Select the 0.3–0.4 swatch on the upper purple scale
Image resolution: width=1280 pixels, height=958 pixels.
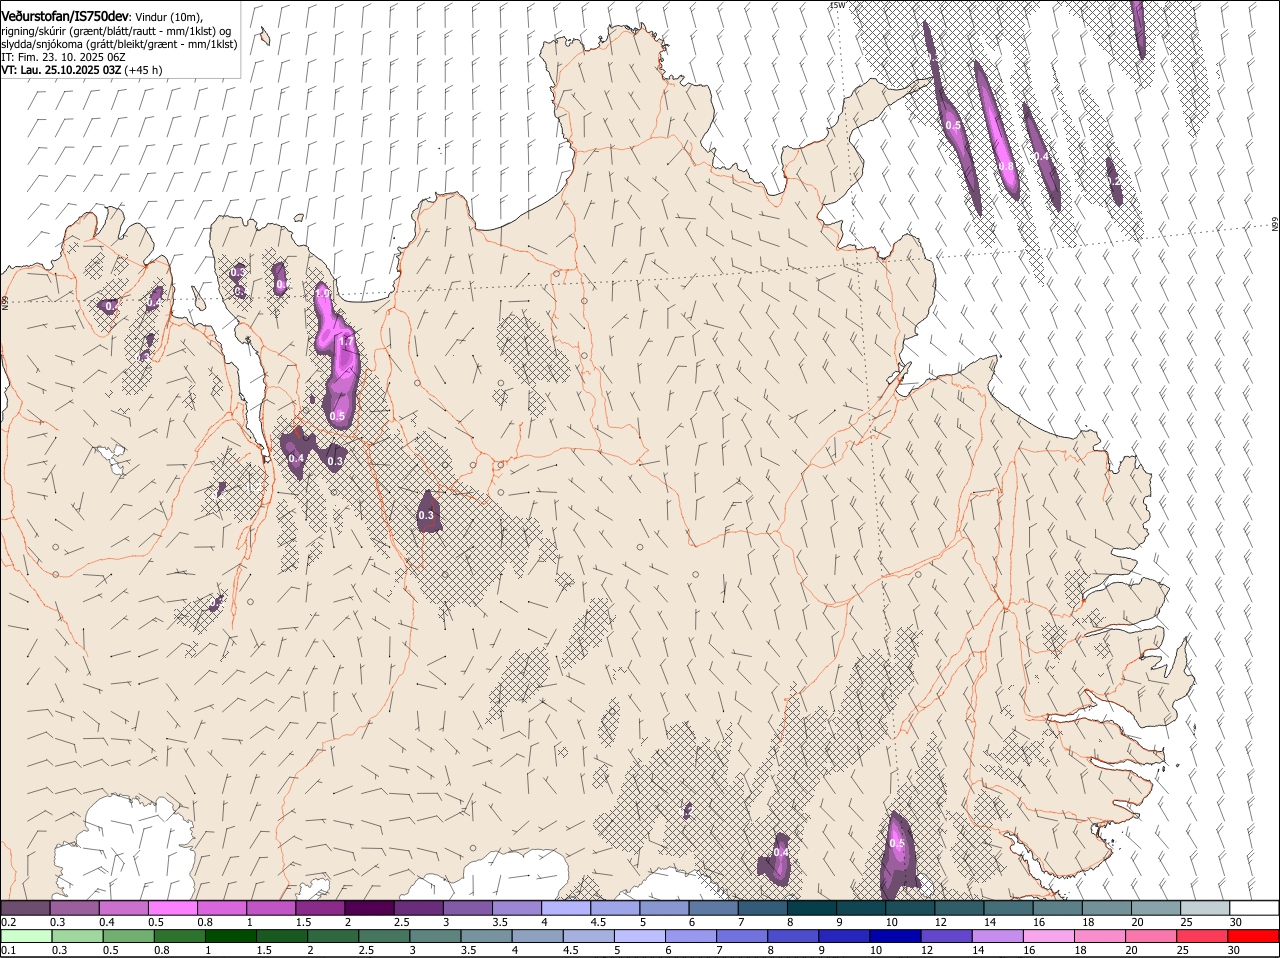click(x=74, y=908)
